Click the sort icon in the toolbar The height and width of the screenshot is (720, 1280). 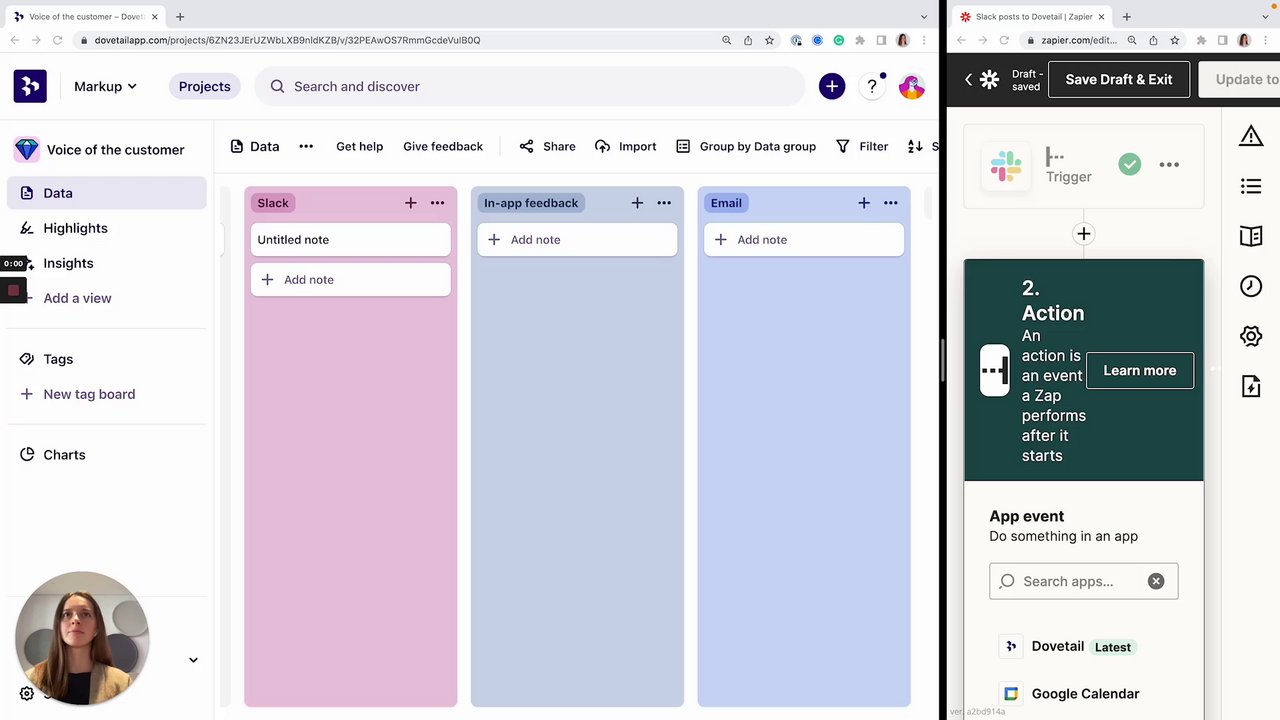915,146
